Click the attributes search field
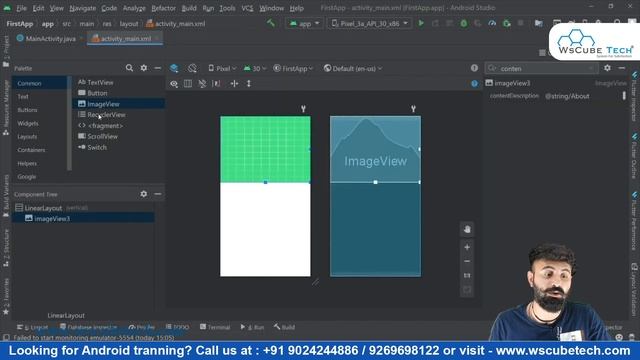The width and height of the screenshot is (640, 360). [x=541, y=69]
